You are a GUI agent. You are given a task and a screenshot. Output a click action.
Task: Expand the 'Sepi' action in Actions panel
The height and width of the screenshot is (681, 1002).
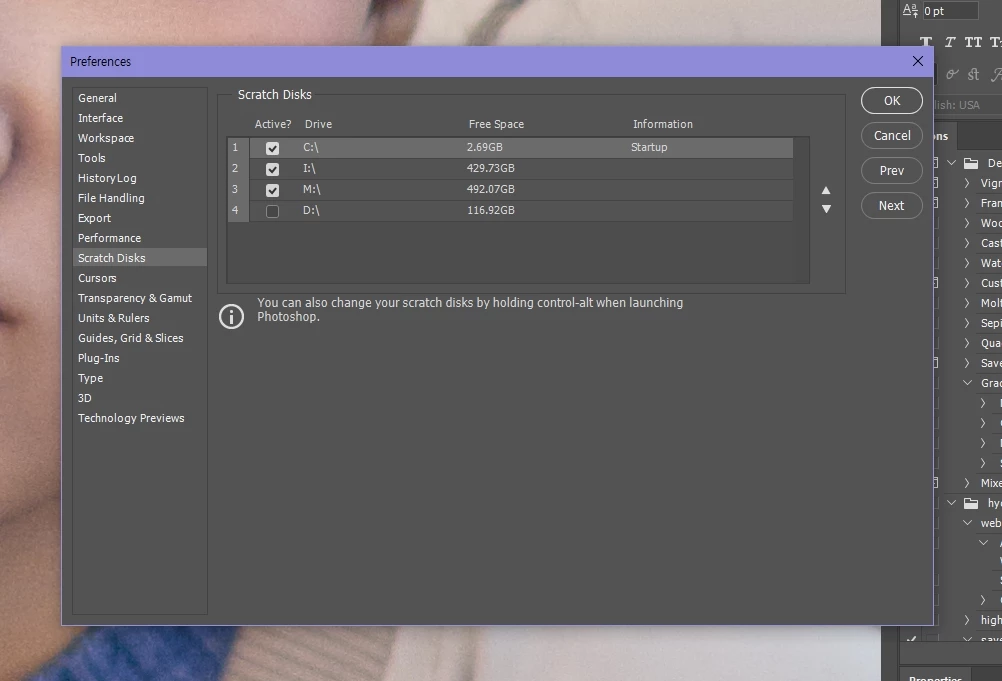pos(967,323)
